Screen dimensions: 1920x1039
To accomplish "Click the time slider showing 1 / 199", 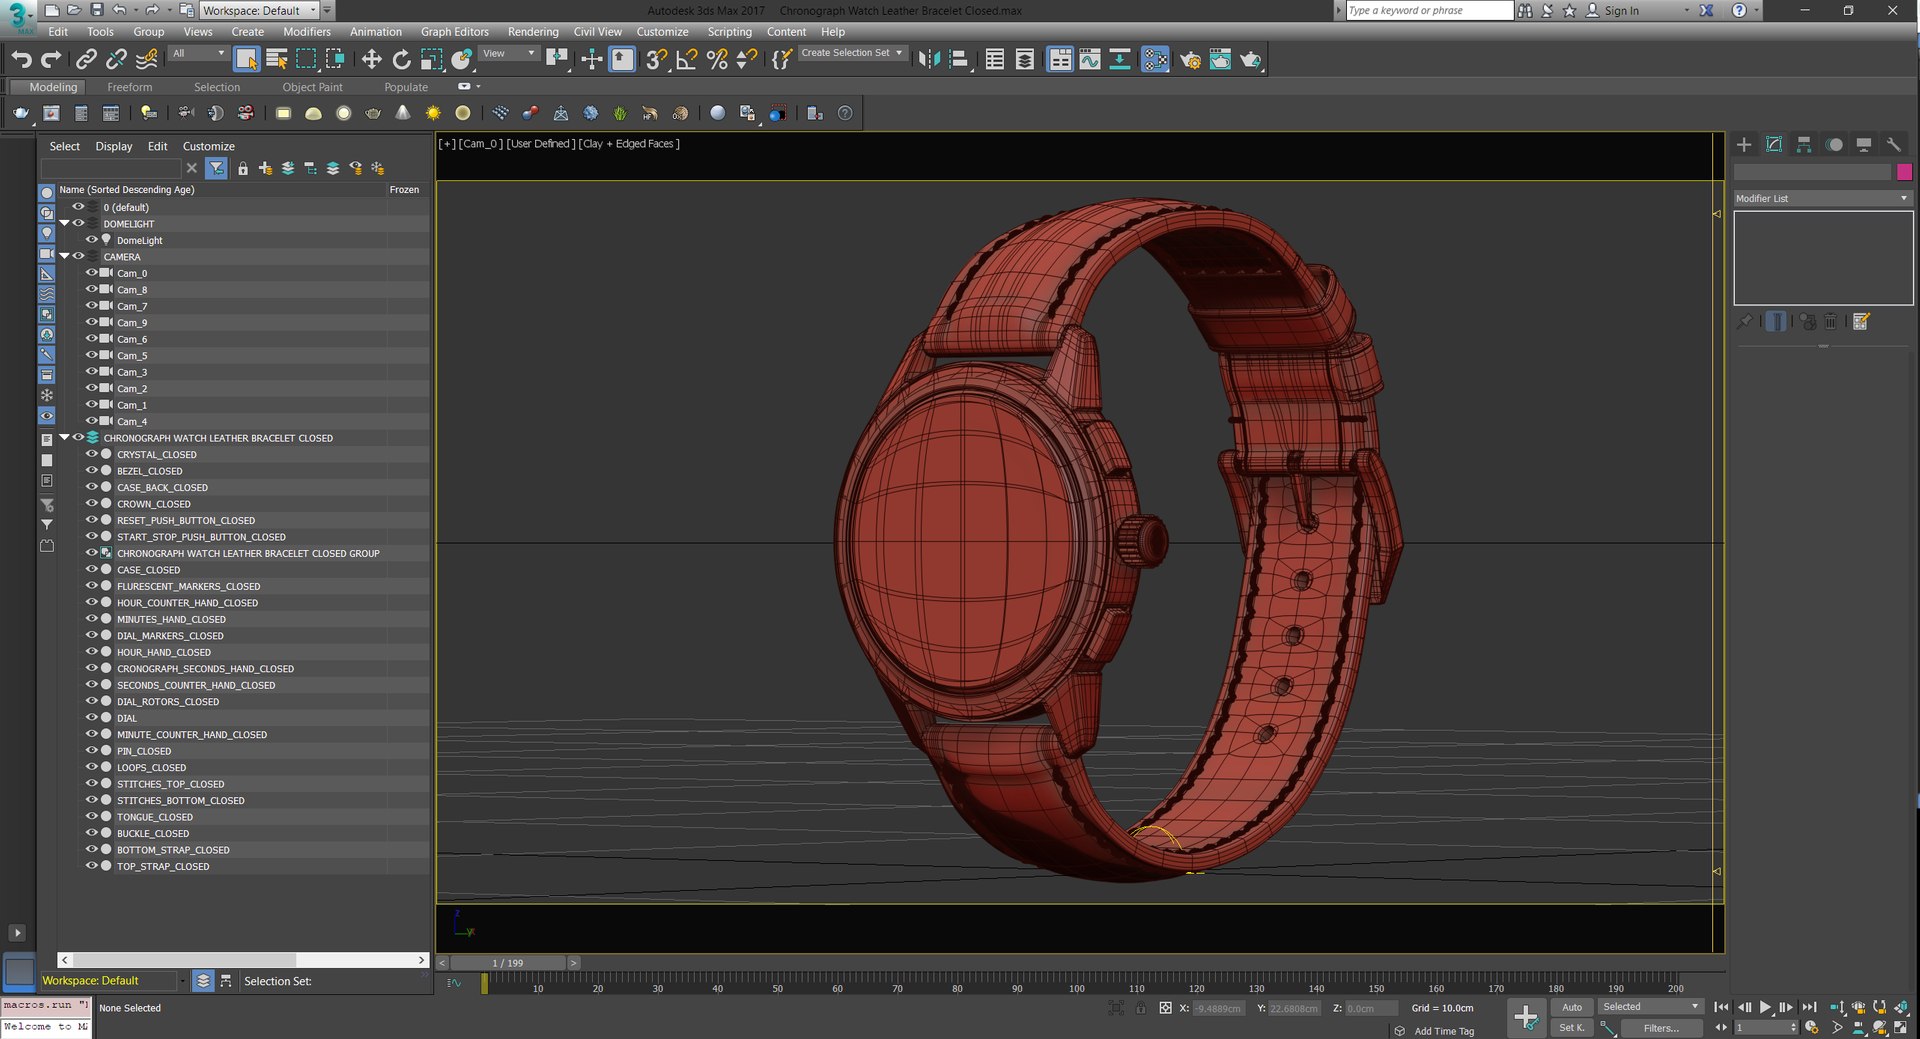I will (508, 963).
